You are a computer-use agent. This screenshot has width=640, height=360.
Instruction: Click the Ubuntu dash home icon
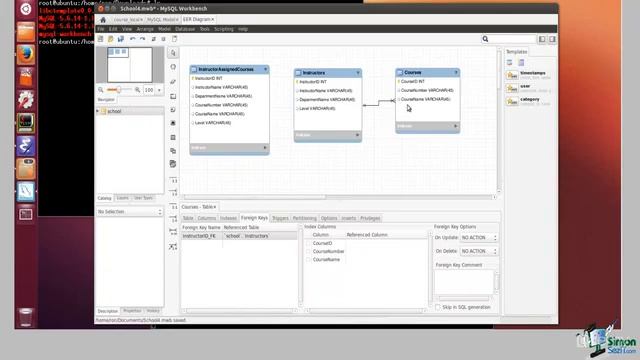[26, 9]
